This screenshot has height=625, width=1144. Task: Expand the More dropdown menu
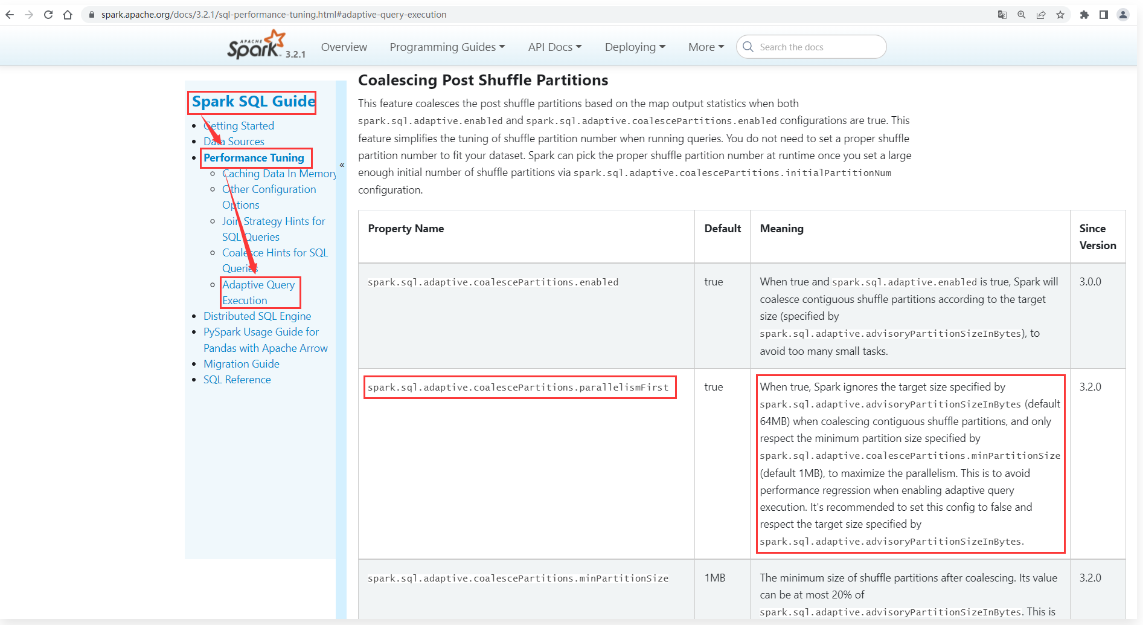coord(706,47)
